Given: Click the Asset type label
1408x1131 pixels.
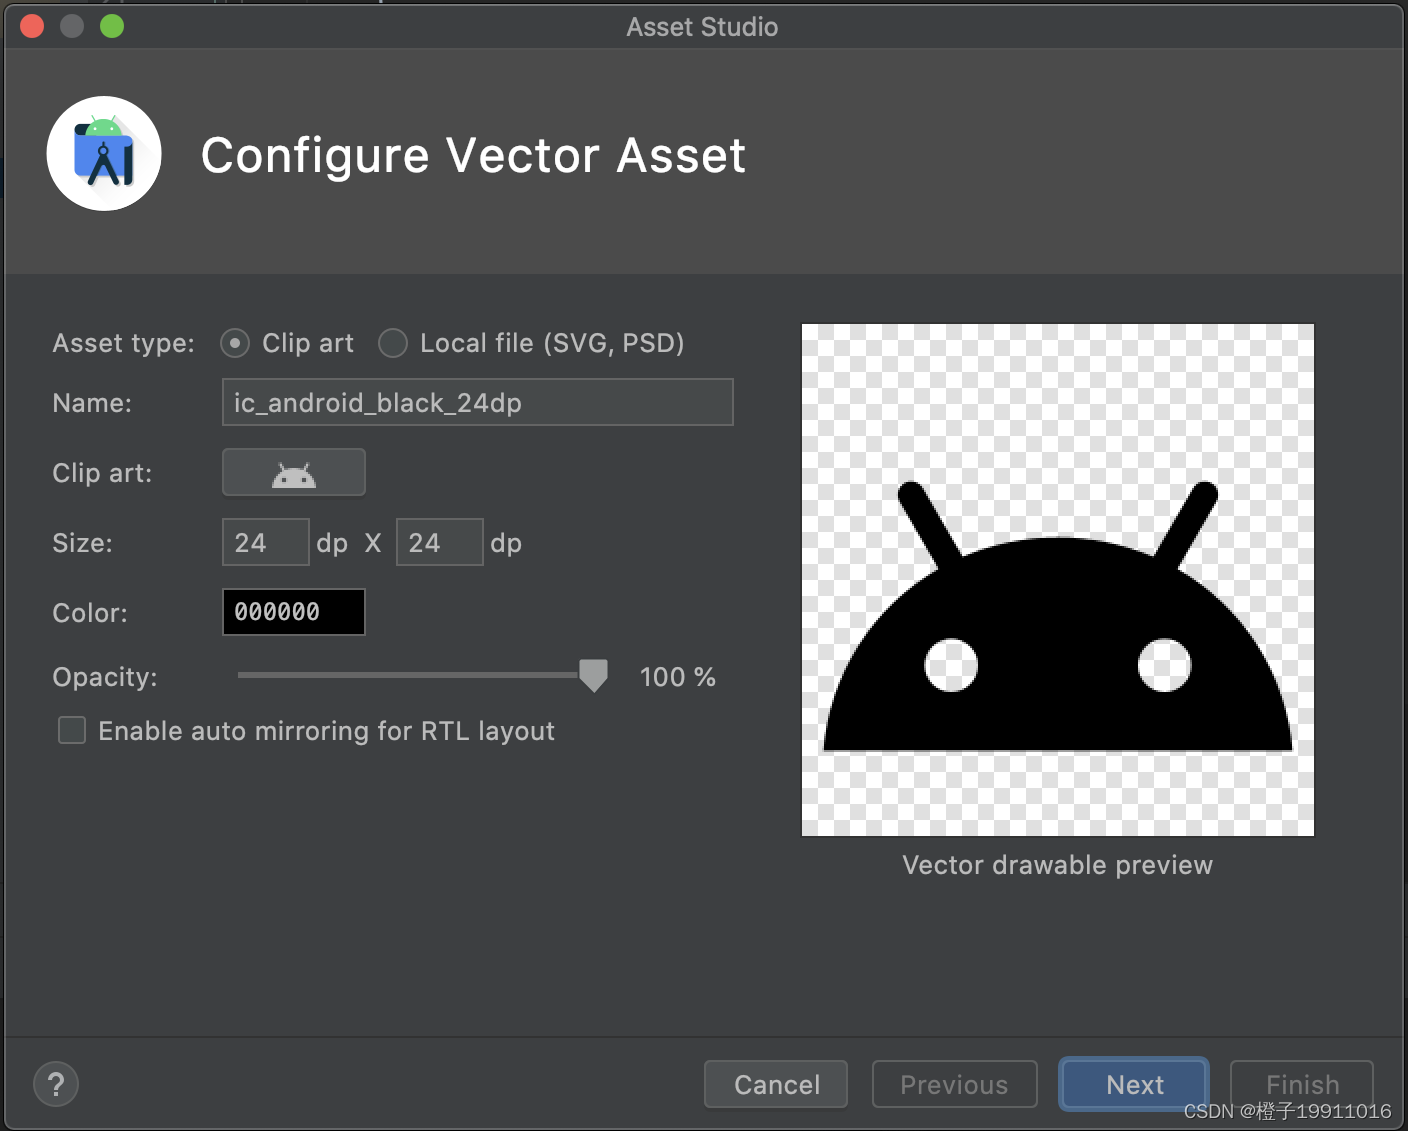Looking at the screenshot, I should 123,343.
